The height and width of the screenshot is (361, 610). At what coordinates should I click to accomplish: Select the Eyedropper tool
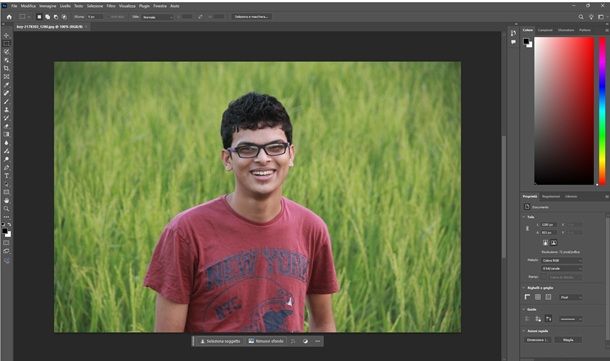point(7,85)
